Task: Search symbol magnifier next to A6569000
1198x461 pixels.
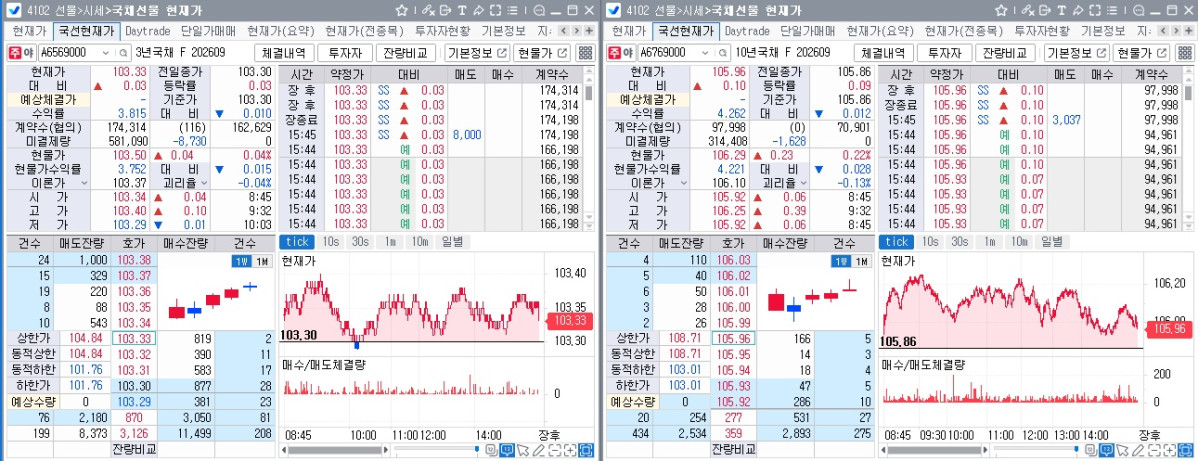Action: (x=123, y=53)
